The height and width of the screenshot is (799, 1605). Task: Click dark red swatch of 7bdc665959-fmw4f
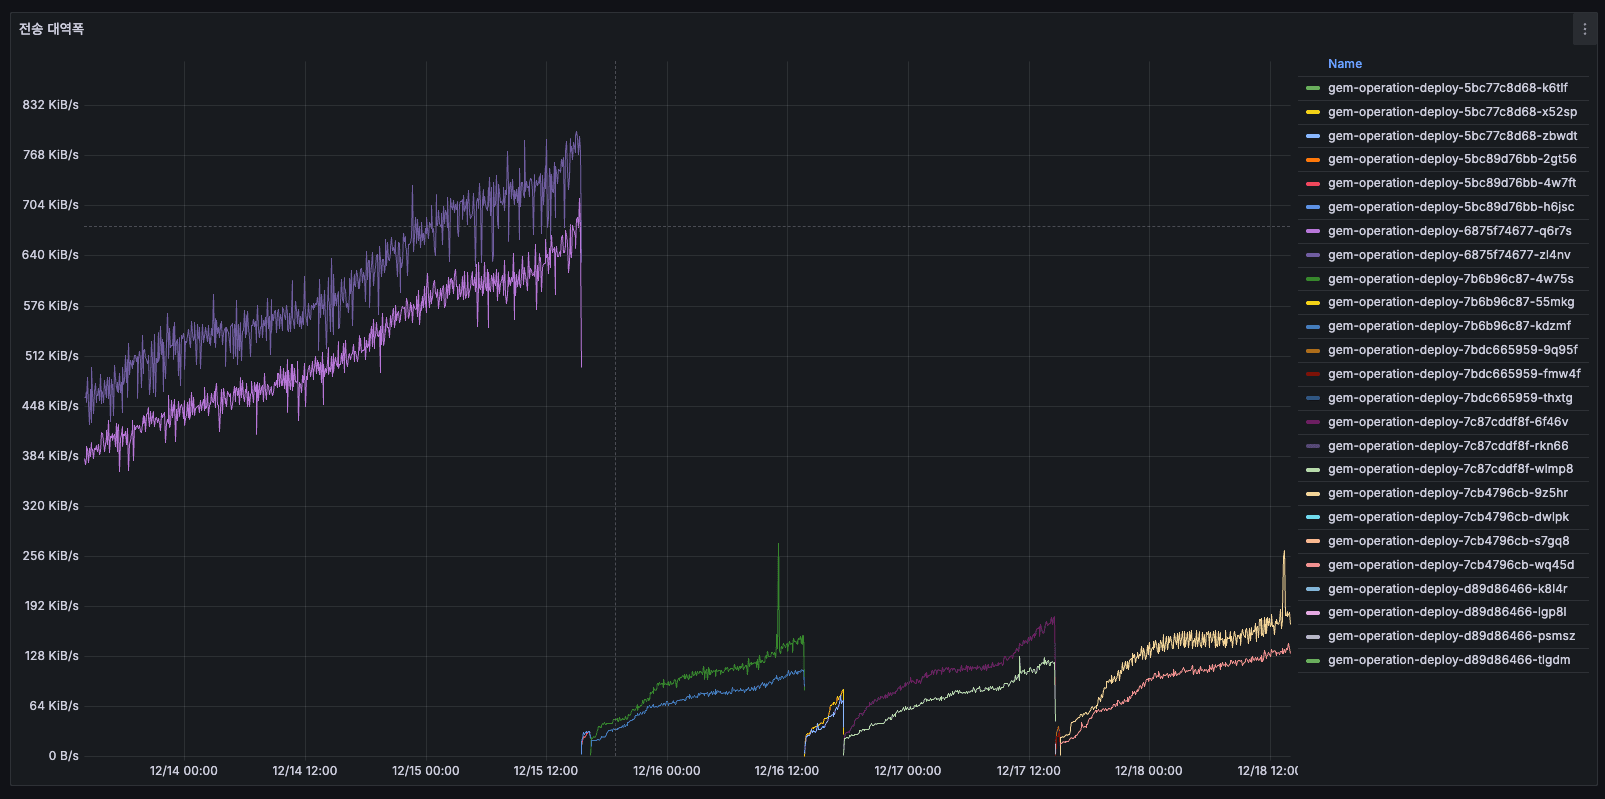coord(1313,374)
